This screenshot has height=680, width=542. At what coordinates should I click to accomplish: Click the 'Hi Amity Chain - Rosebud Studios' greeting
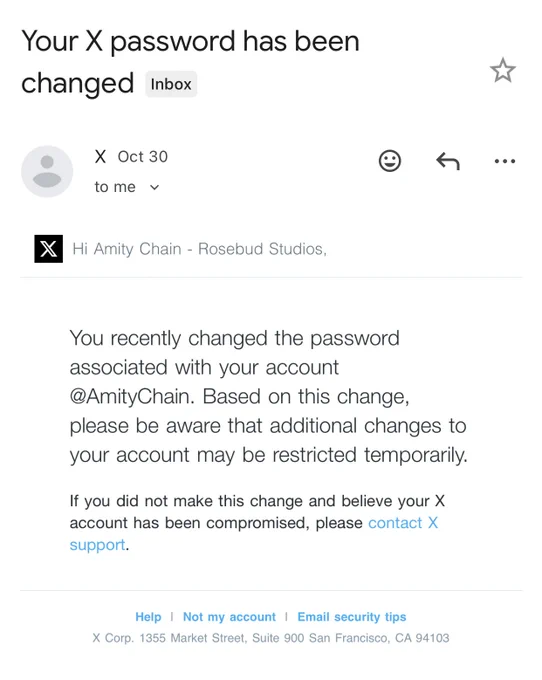[x=199, y=249]
